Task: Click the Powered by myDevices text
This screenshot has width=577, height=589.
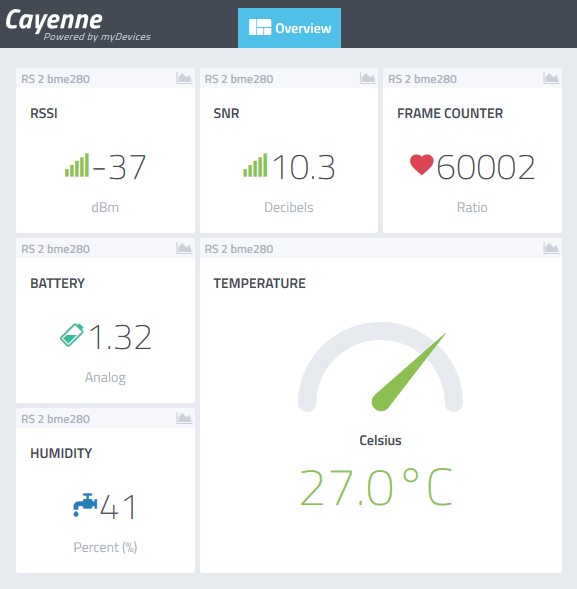Action: click(97, 36)
